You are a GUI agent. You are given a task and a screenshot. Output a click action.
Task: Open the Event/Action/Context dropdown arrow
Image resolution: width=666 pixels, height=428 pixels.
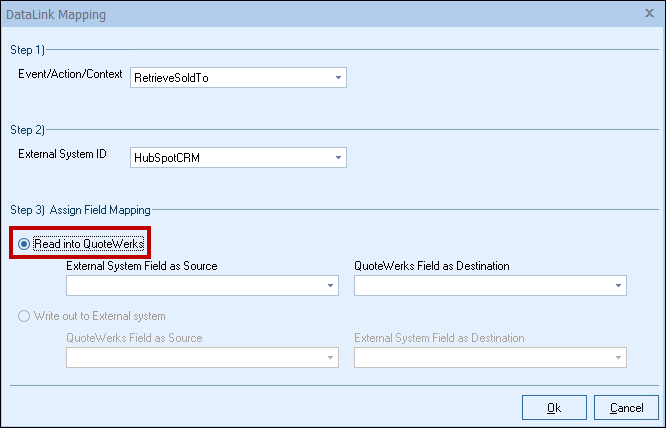pos(338,78)
